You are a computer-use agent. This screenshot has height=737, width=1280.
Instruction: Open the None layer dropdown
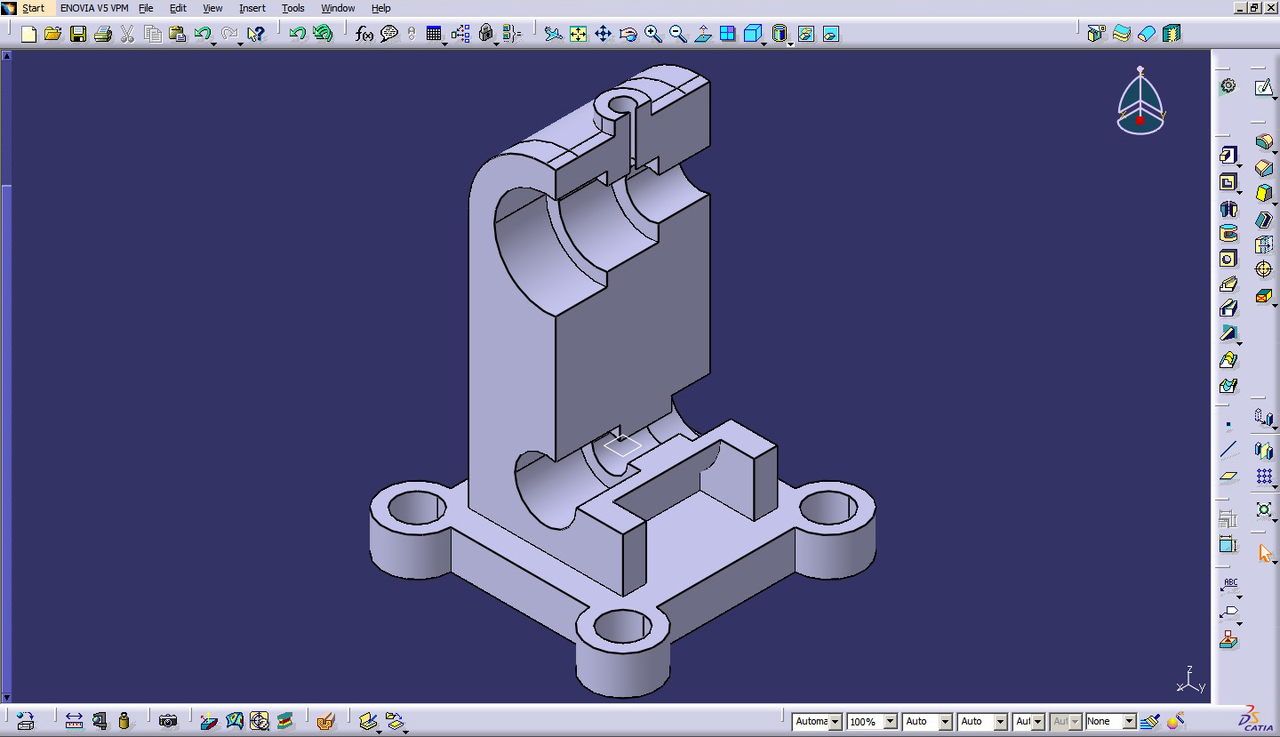[1110, 721]
